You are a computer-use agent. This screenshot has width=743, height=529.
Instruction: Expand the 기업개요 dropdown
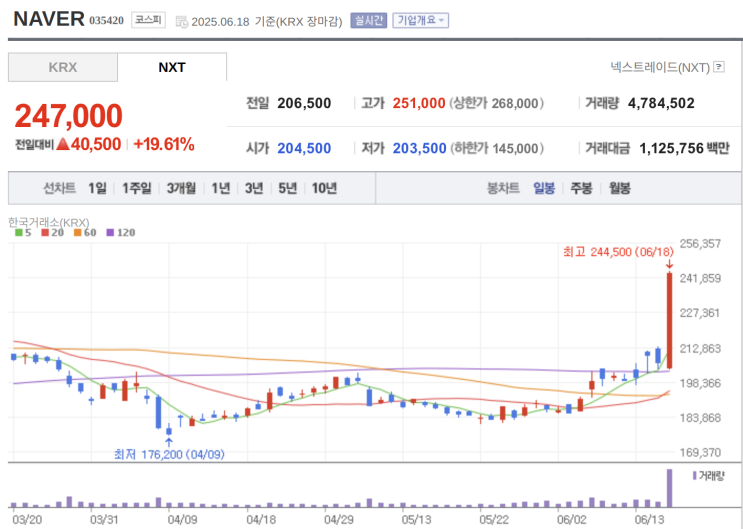(420, 20)
